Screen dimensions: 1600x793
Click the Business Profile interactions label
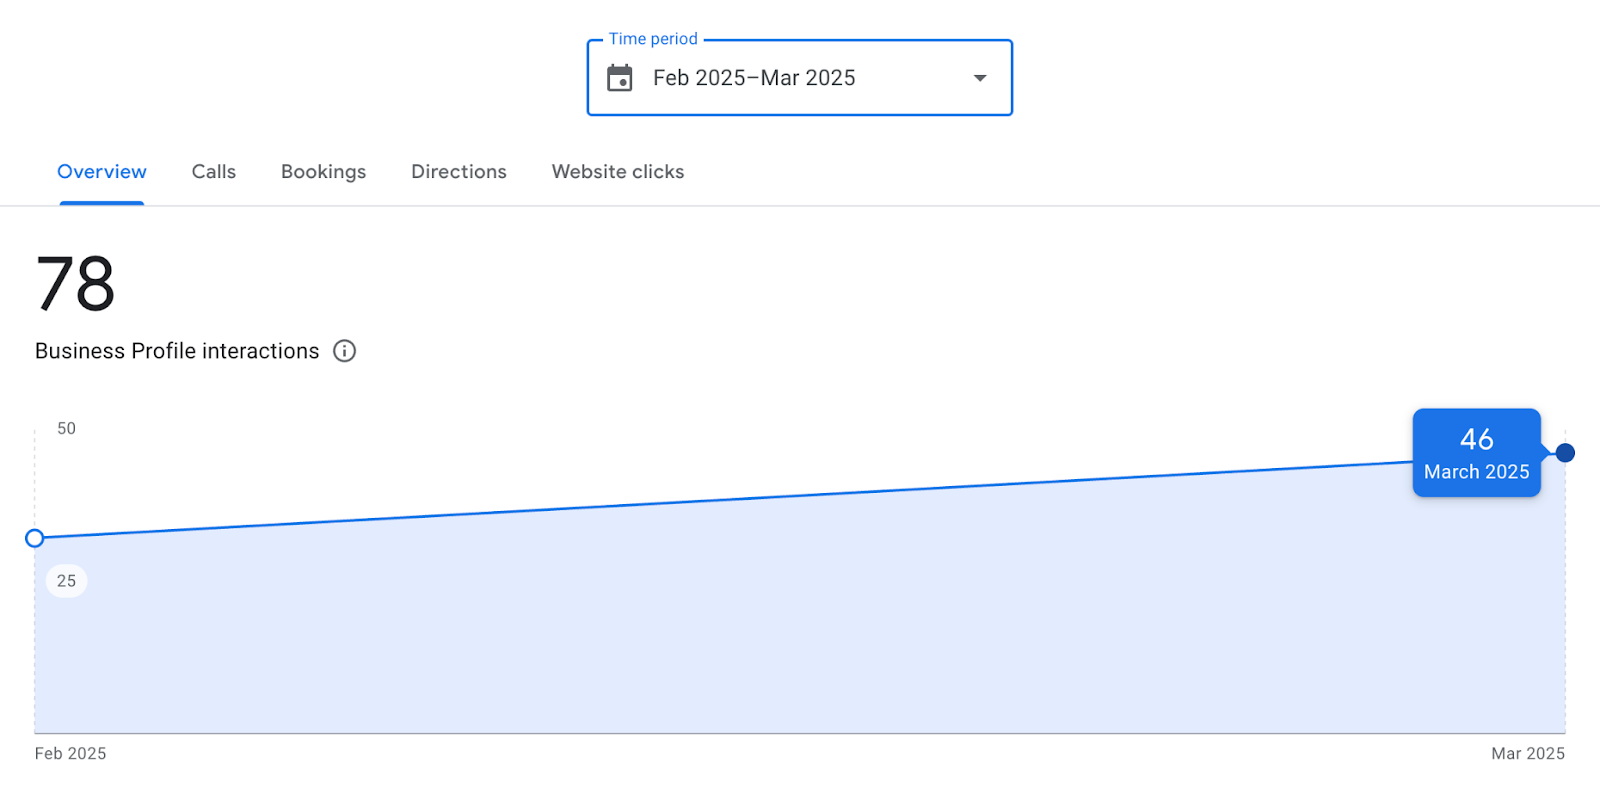coord(177,351)
